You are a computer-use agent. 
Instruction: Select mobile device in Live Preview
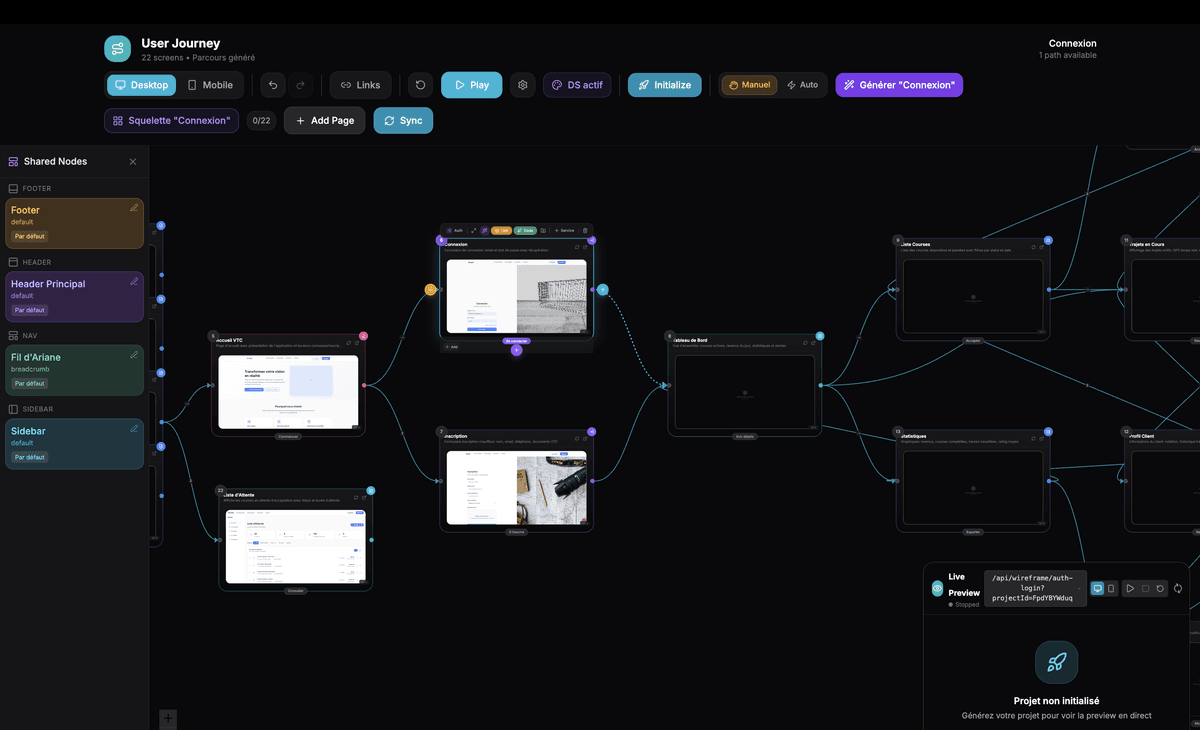(1111, 588)
